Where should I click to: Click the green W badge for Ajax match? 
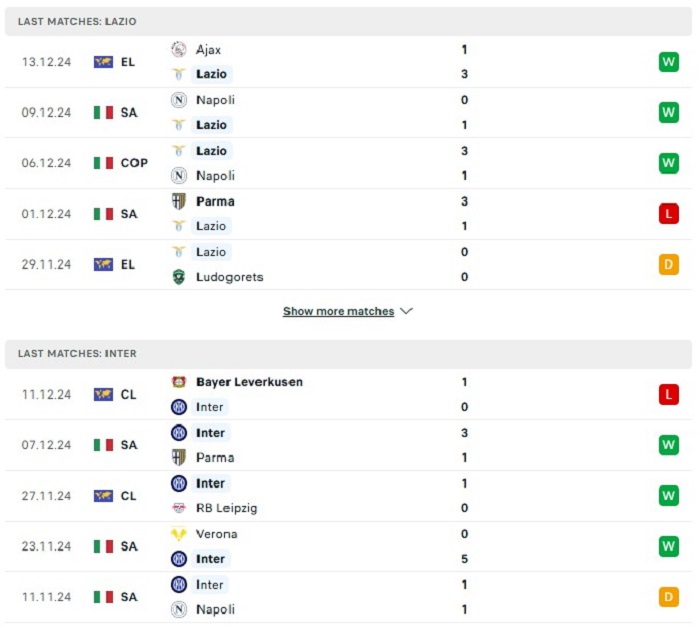click(x=668, y=62)
